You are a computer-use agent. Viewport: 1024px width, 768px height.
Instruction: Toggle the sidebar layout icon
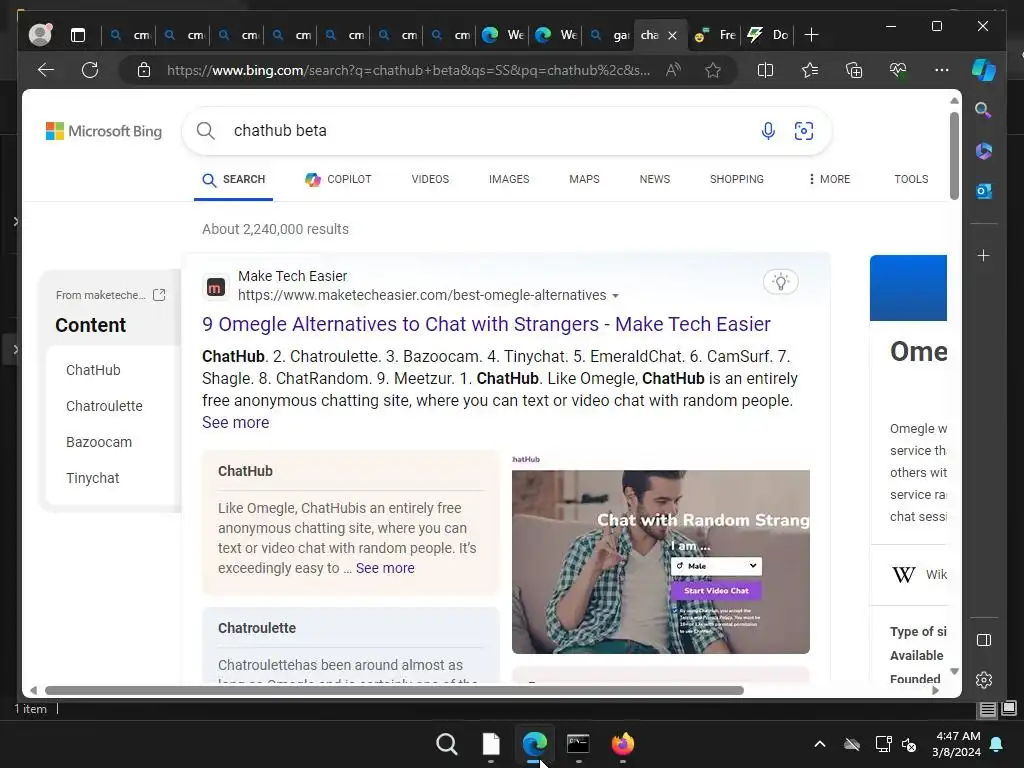[984, 640]
